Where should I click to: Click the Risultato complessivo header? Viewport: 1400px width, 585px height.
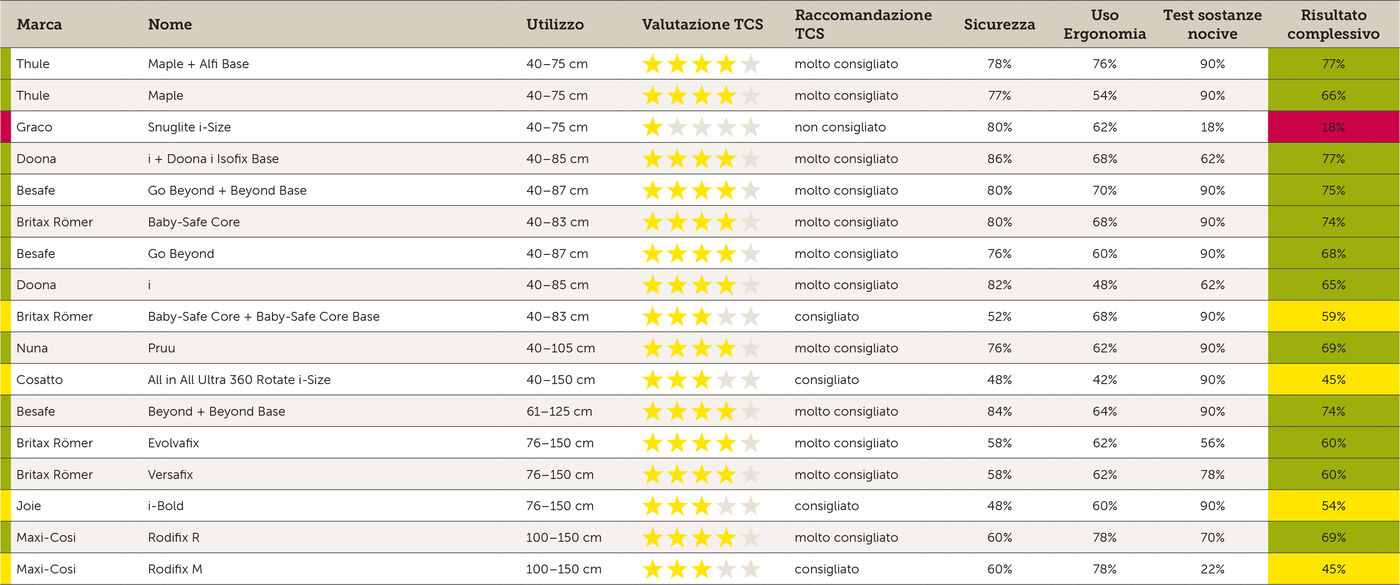[x=1333, y=24]
